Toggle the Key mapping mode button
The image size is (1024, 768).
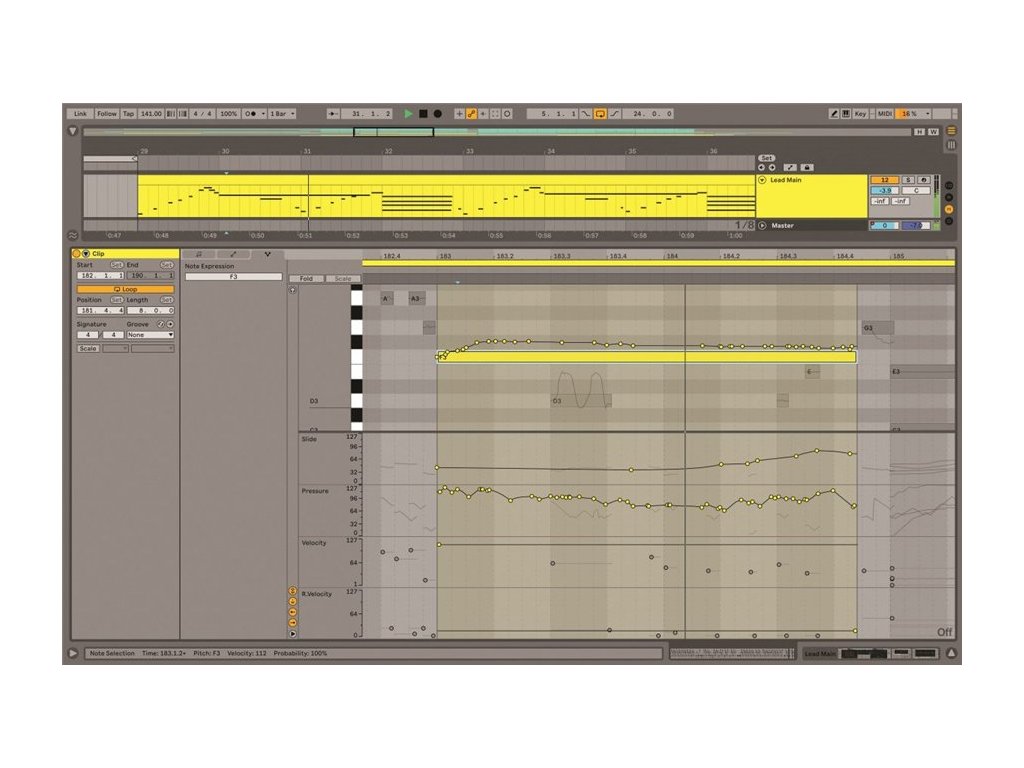pos(860,114)
